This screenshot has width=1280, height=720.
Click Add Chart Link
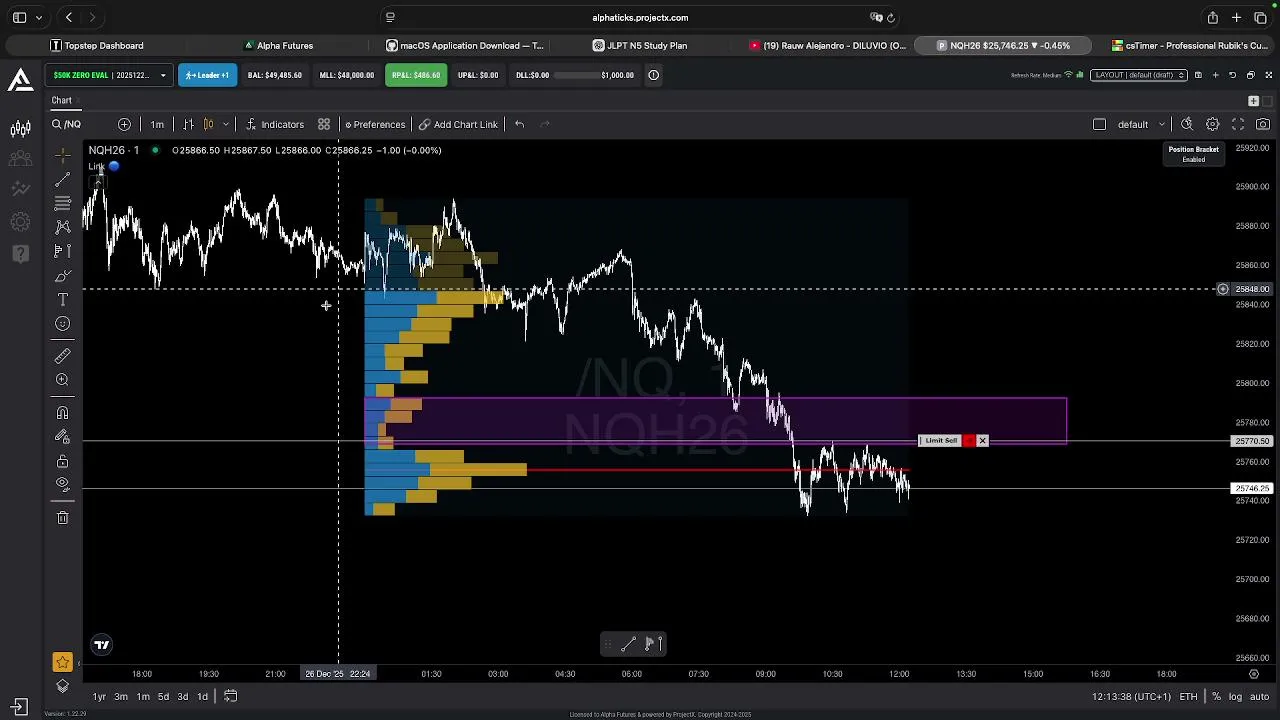tap(458, 124)
